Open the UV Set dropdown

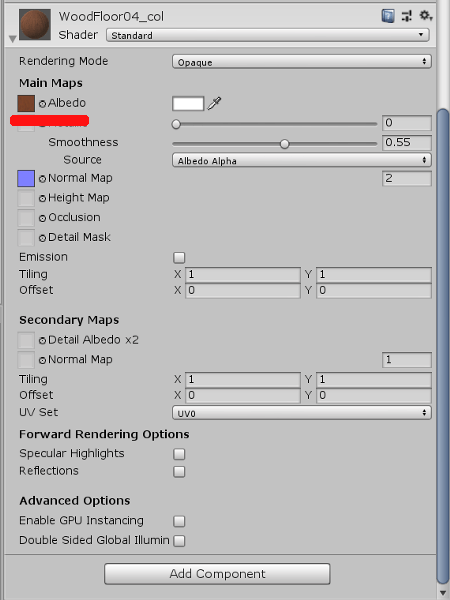point(302,413)
